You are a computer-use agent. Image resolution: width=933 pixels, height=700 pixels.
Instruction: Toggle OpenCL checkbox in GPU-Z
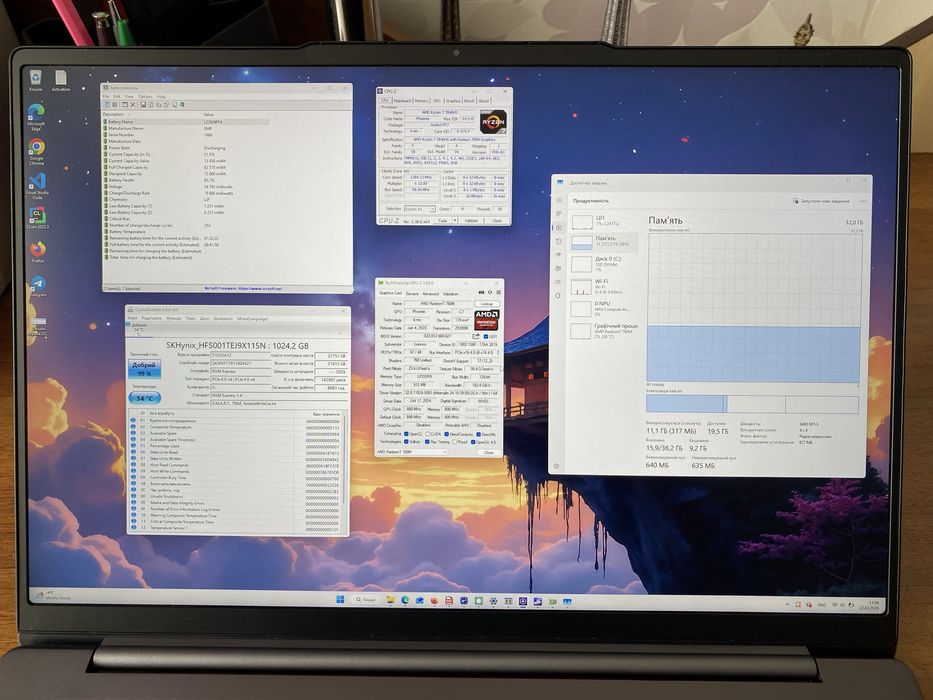pos(406,435)
